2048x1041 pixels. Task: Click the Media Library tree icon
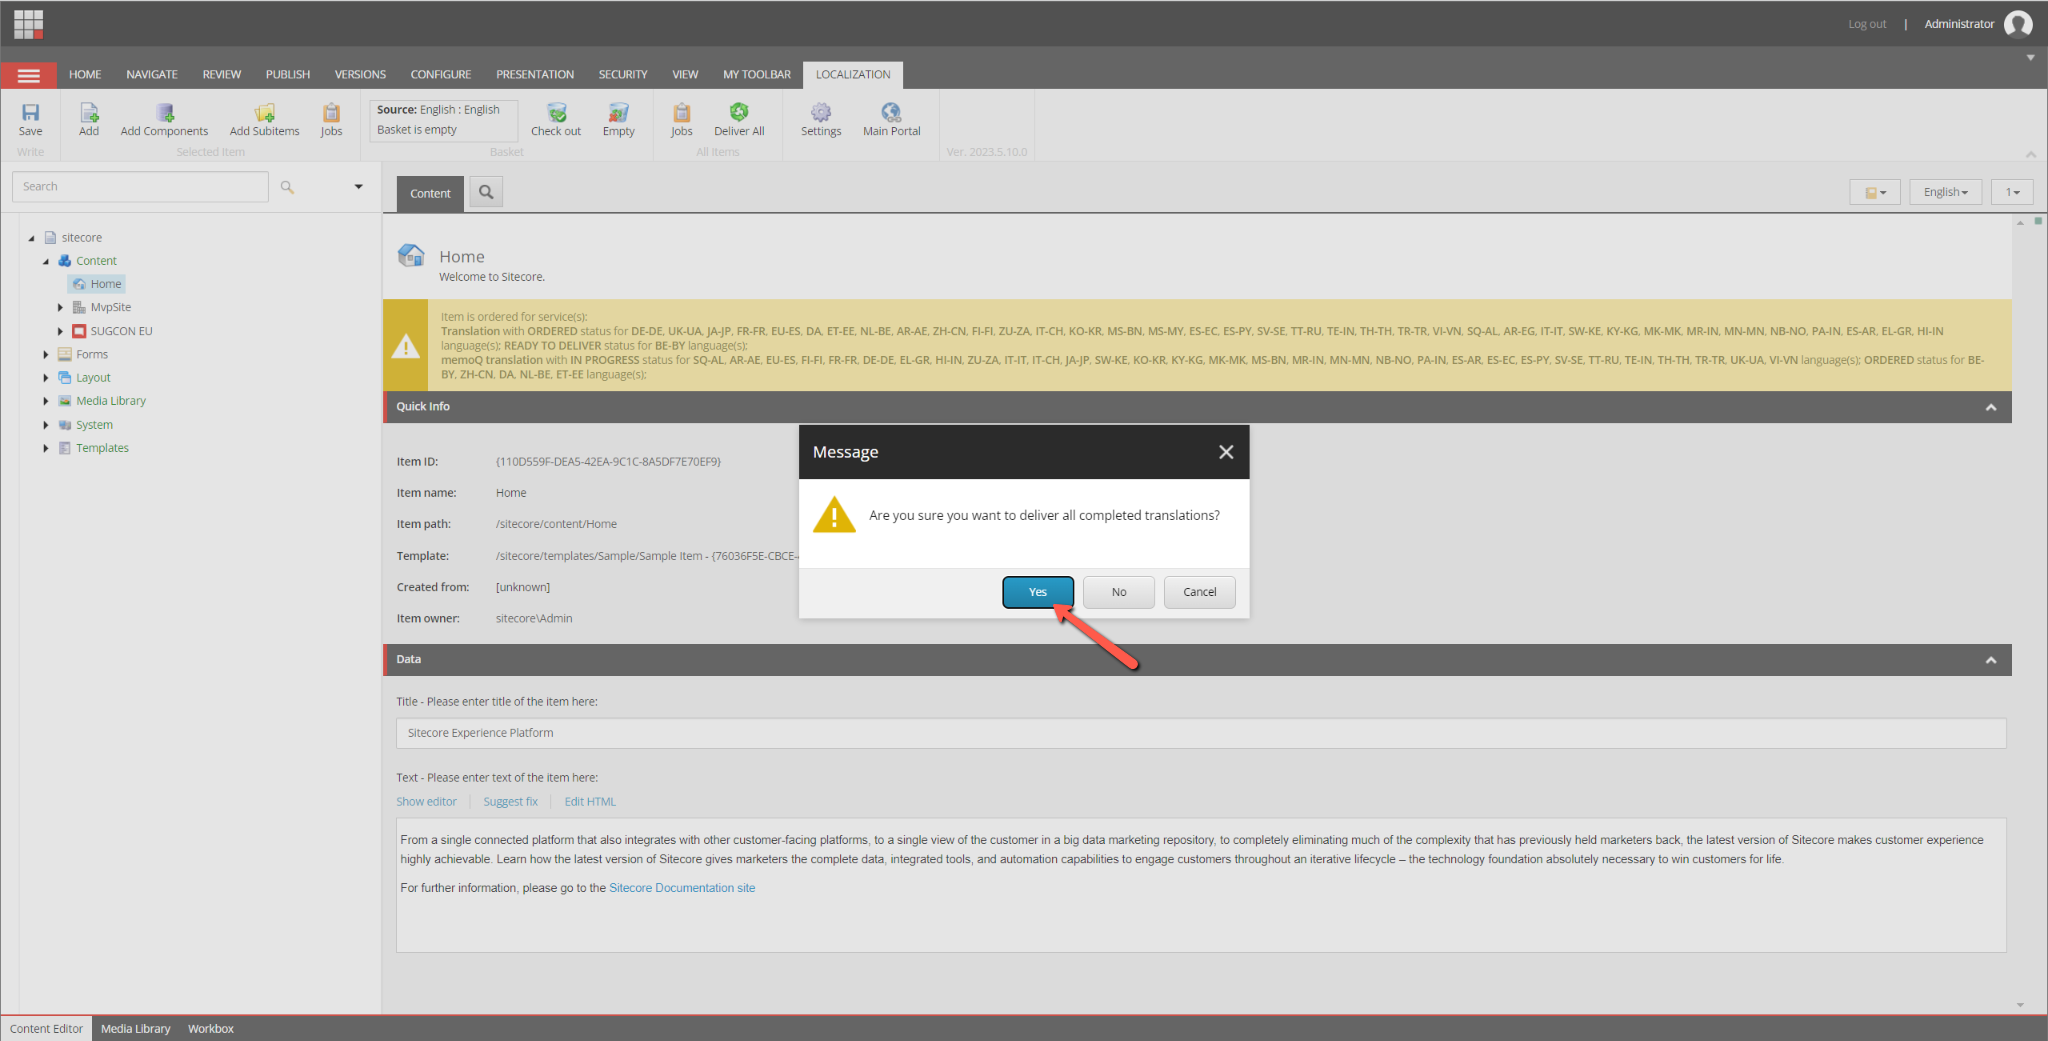coord(65,401)
